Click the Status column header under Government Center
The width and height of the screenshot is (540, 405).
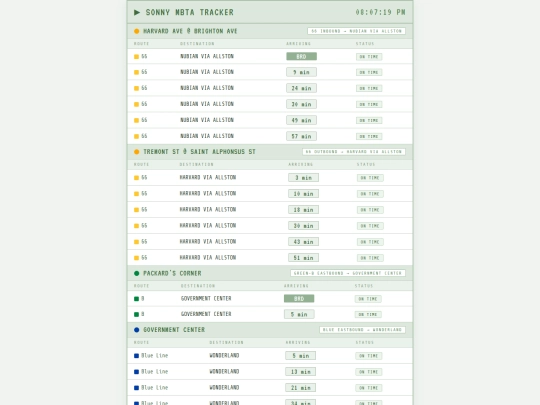tap(365, 342)
